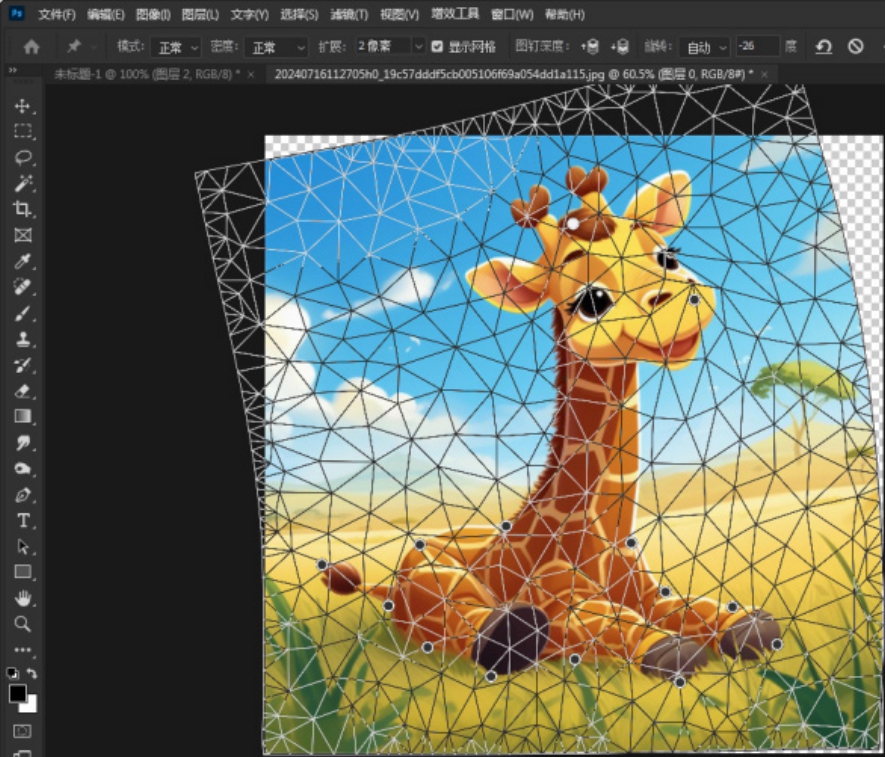
Task: Select the Move tool
Action: 22,106
